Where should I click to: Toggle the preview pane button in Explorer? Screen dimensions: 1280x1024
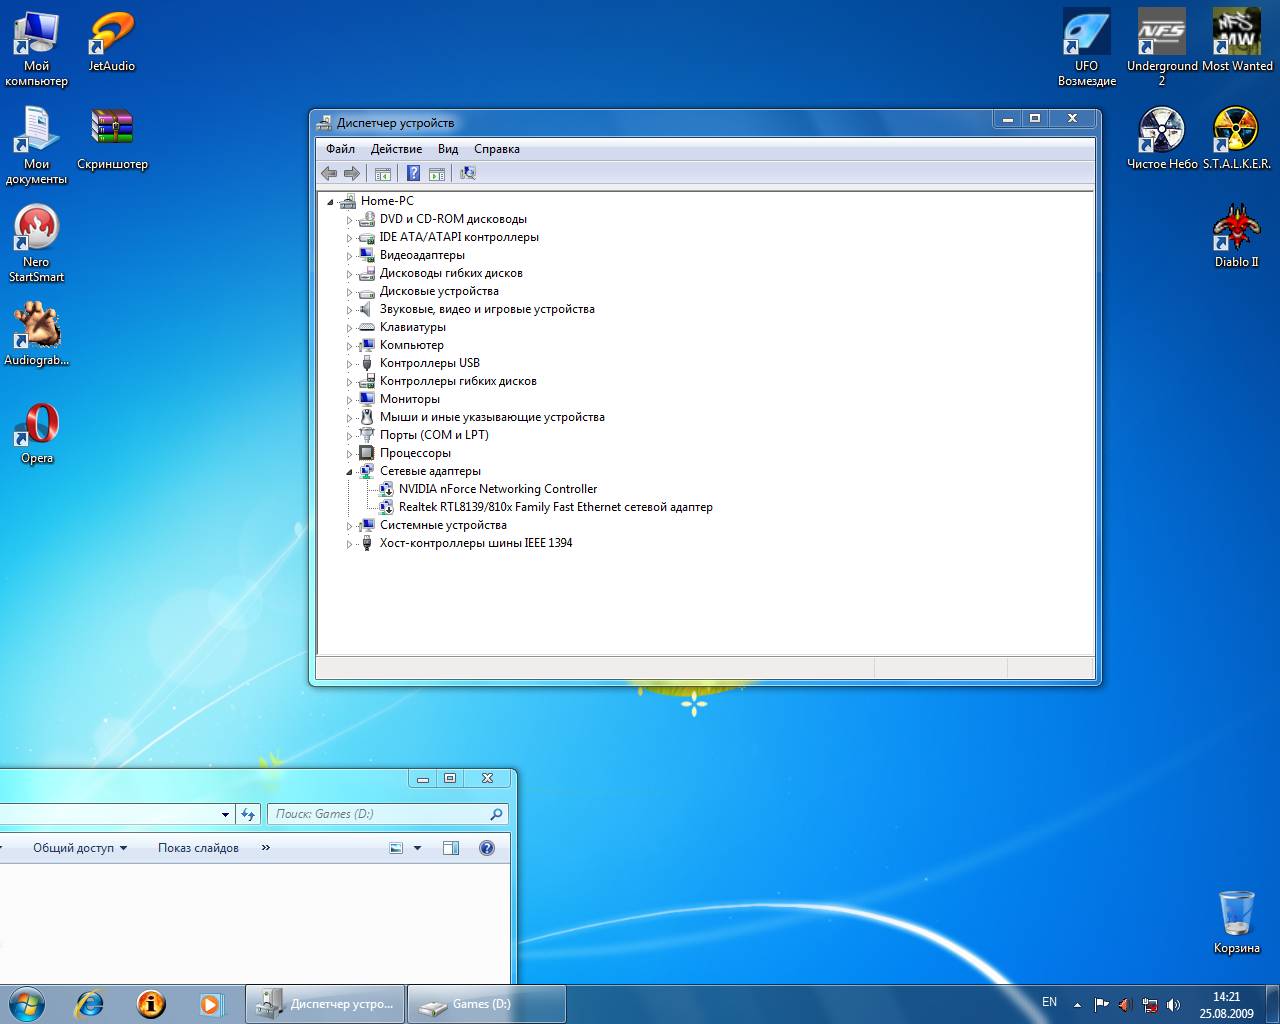click(x=451, y=848)
